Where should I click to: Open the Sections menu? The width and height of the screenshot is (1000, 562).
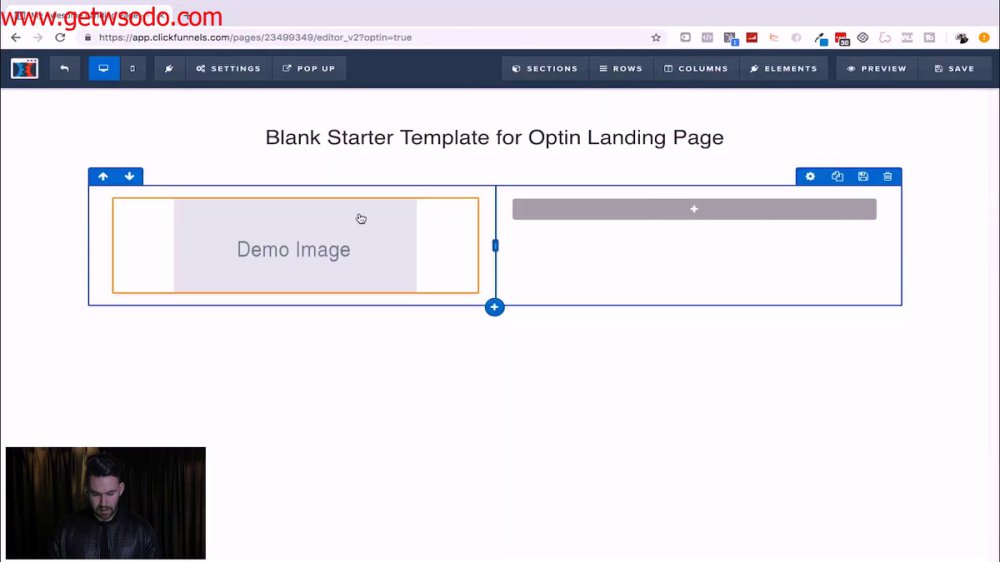545,68
